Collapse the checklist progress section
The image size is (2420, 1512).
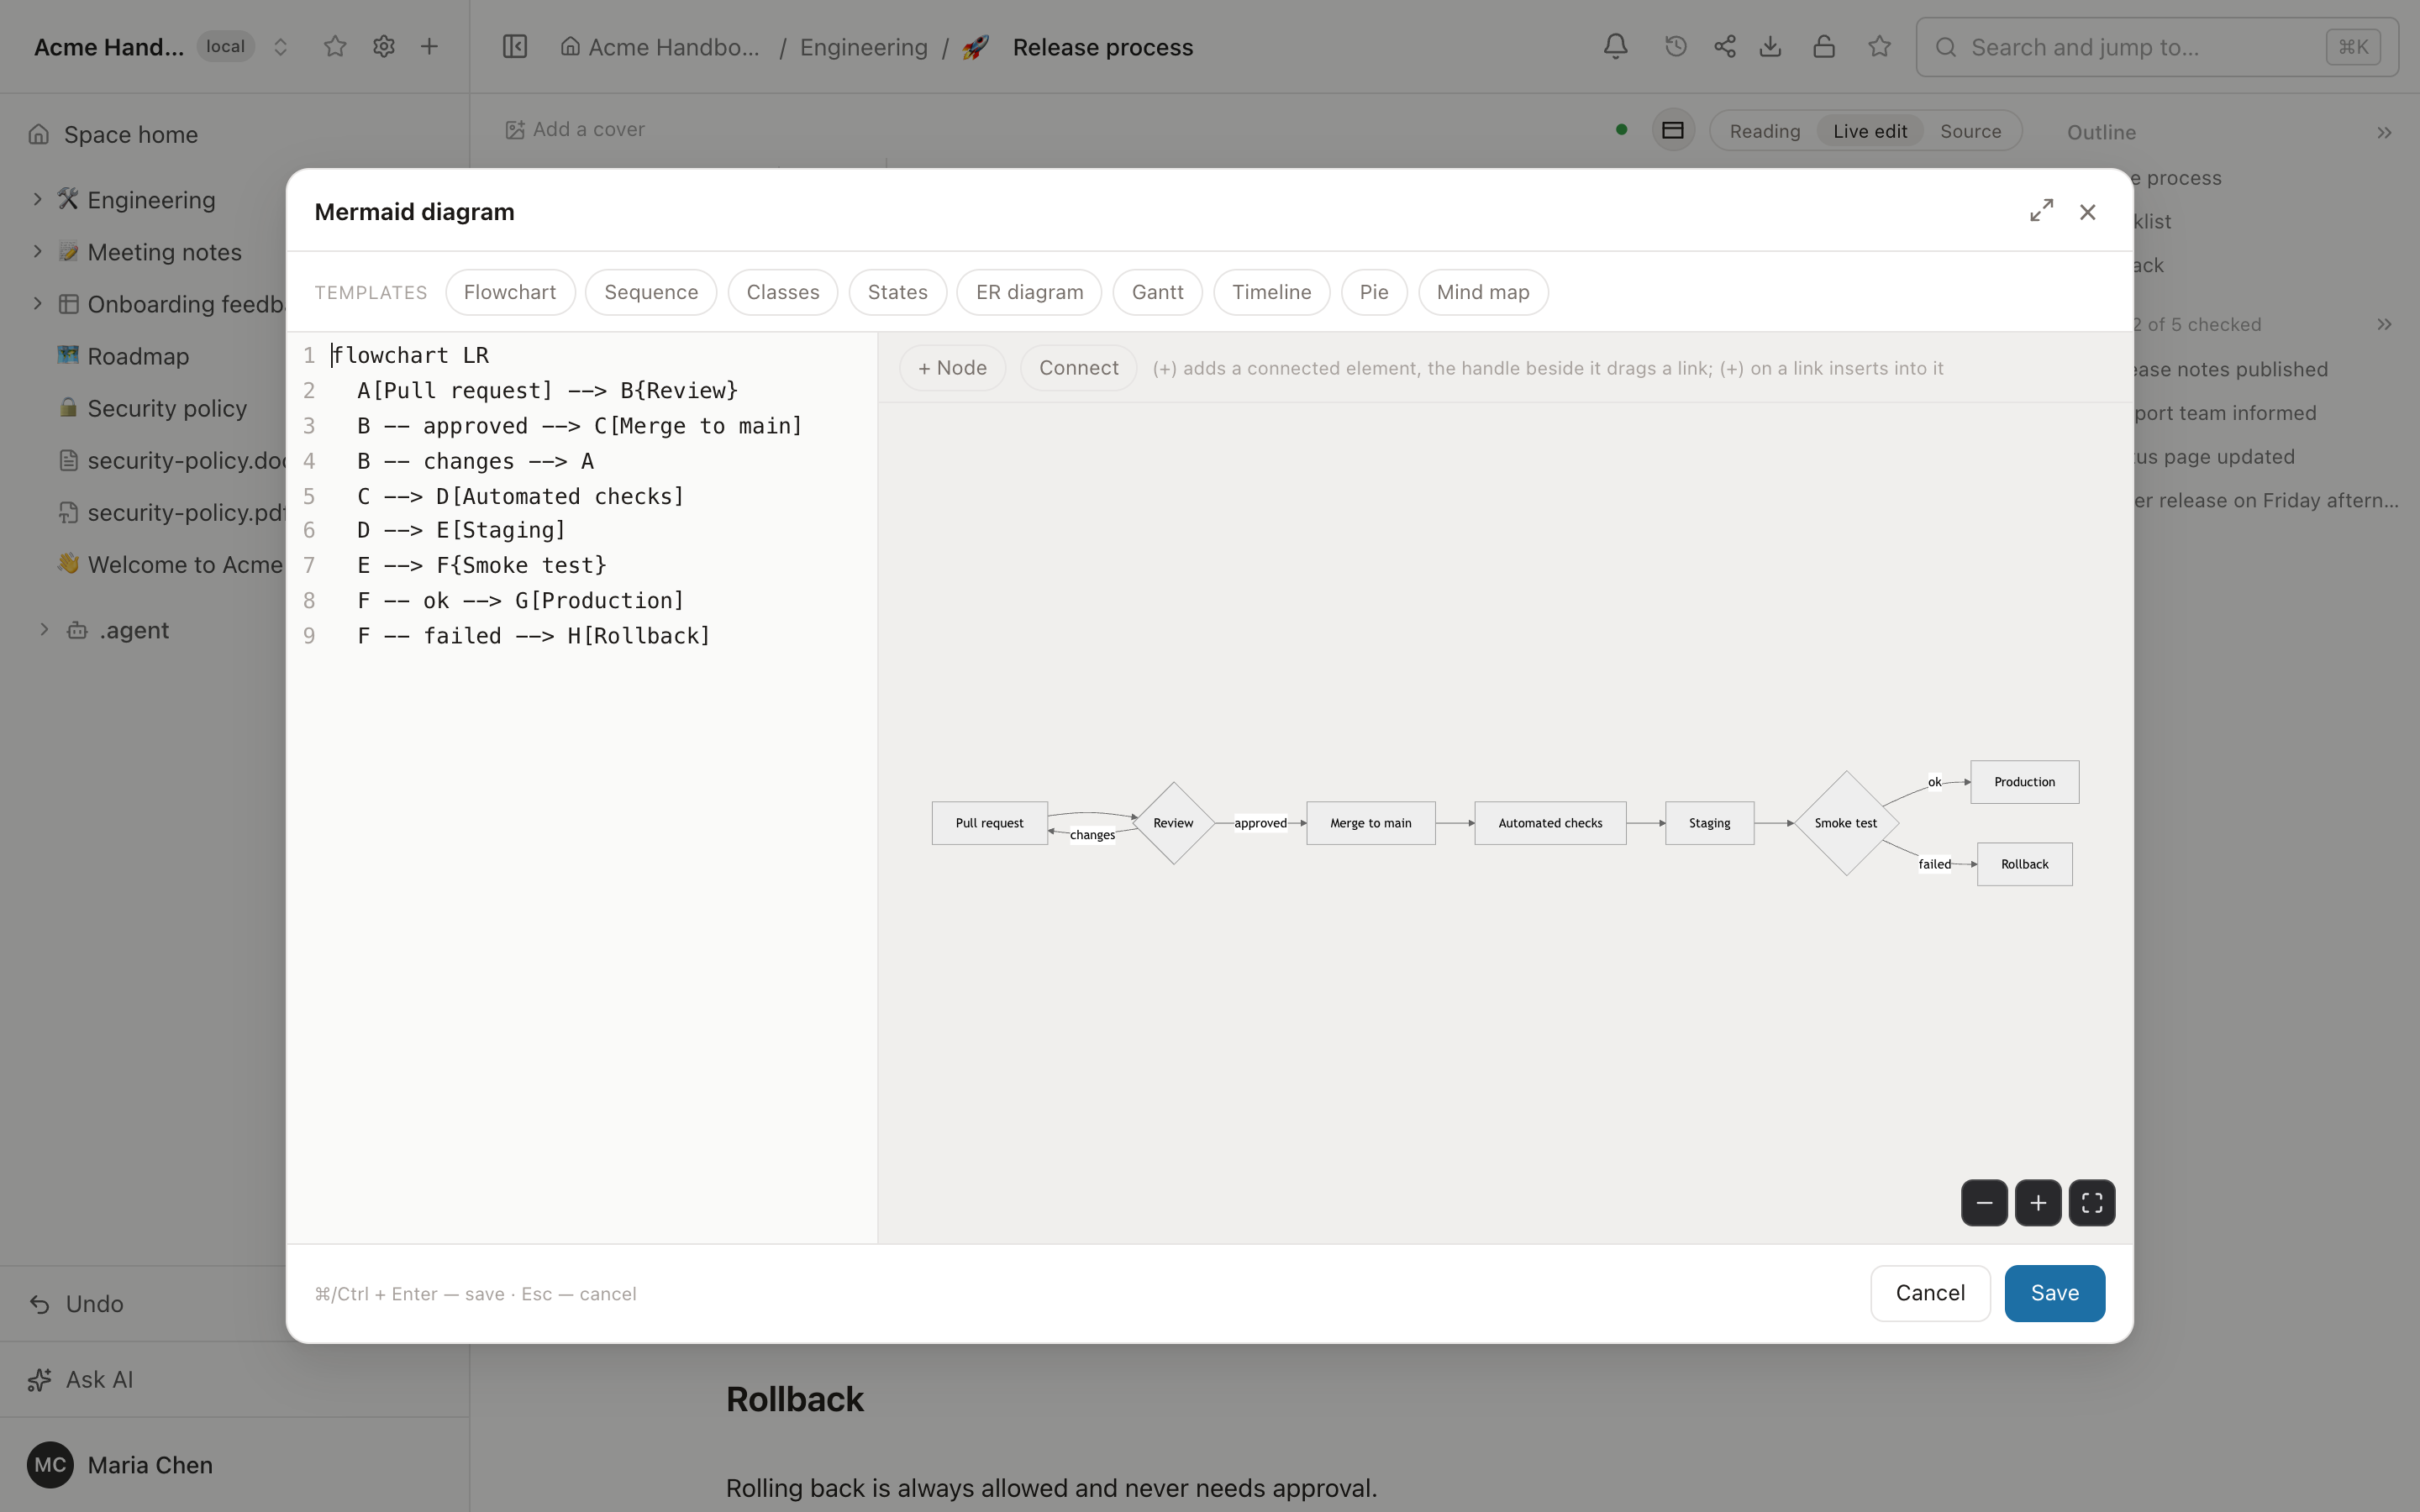click(x=2384, y=324)
